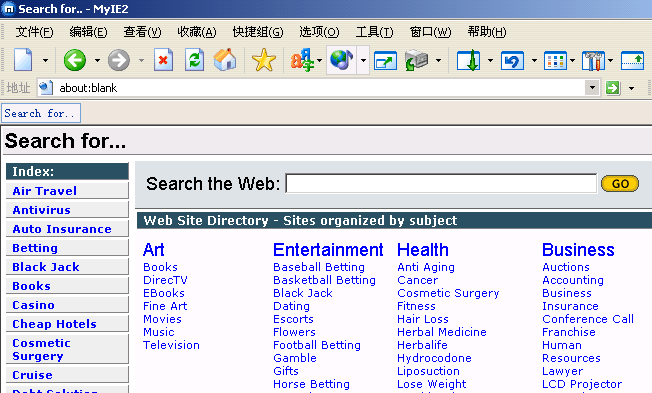
Task: Open the Cheap Hotels index link
Action: click(54, 324)
